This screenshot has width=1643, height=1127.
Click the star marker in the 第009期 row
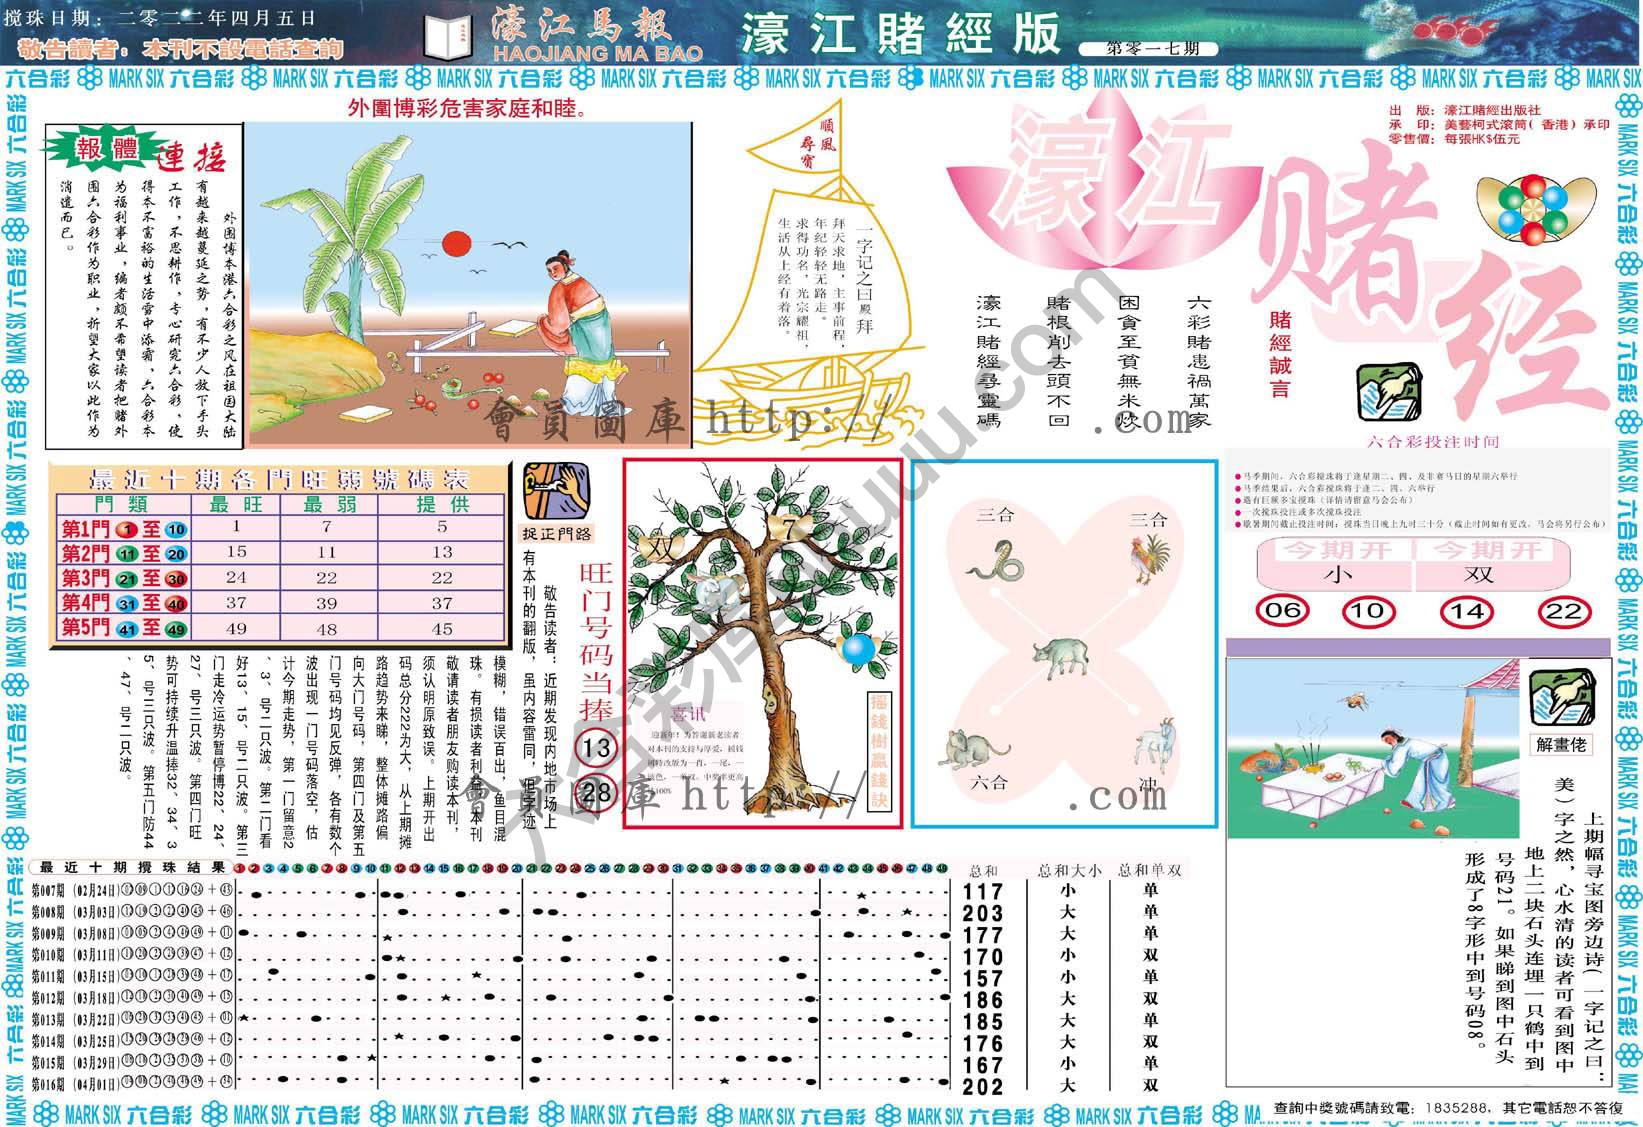pos(387,938)
